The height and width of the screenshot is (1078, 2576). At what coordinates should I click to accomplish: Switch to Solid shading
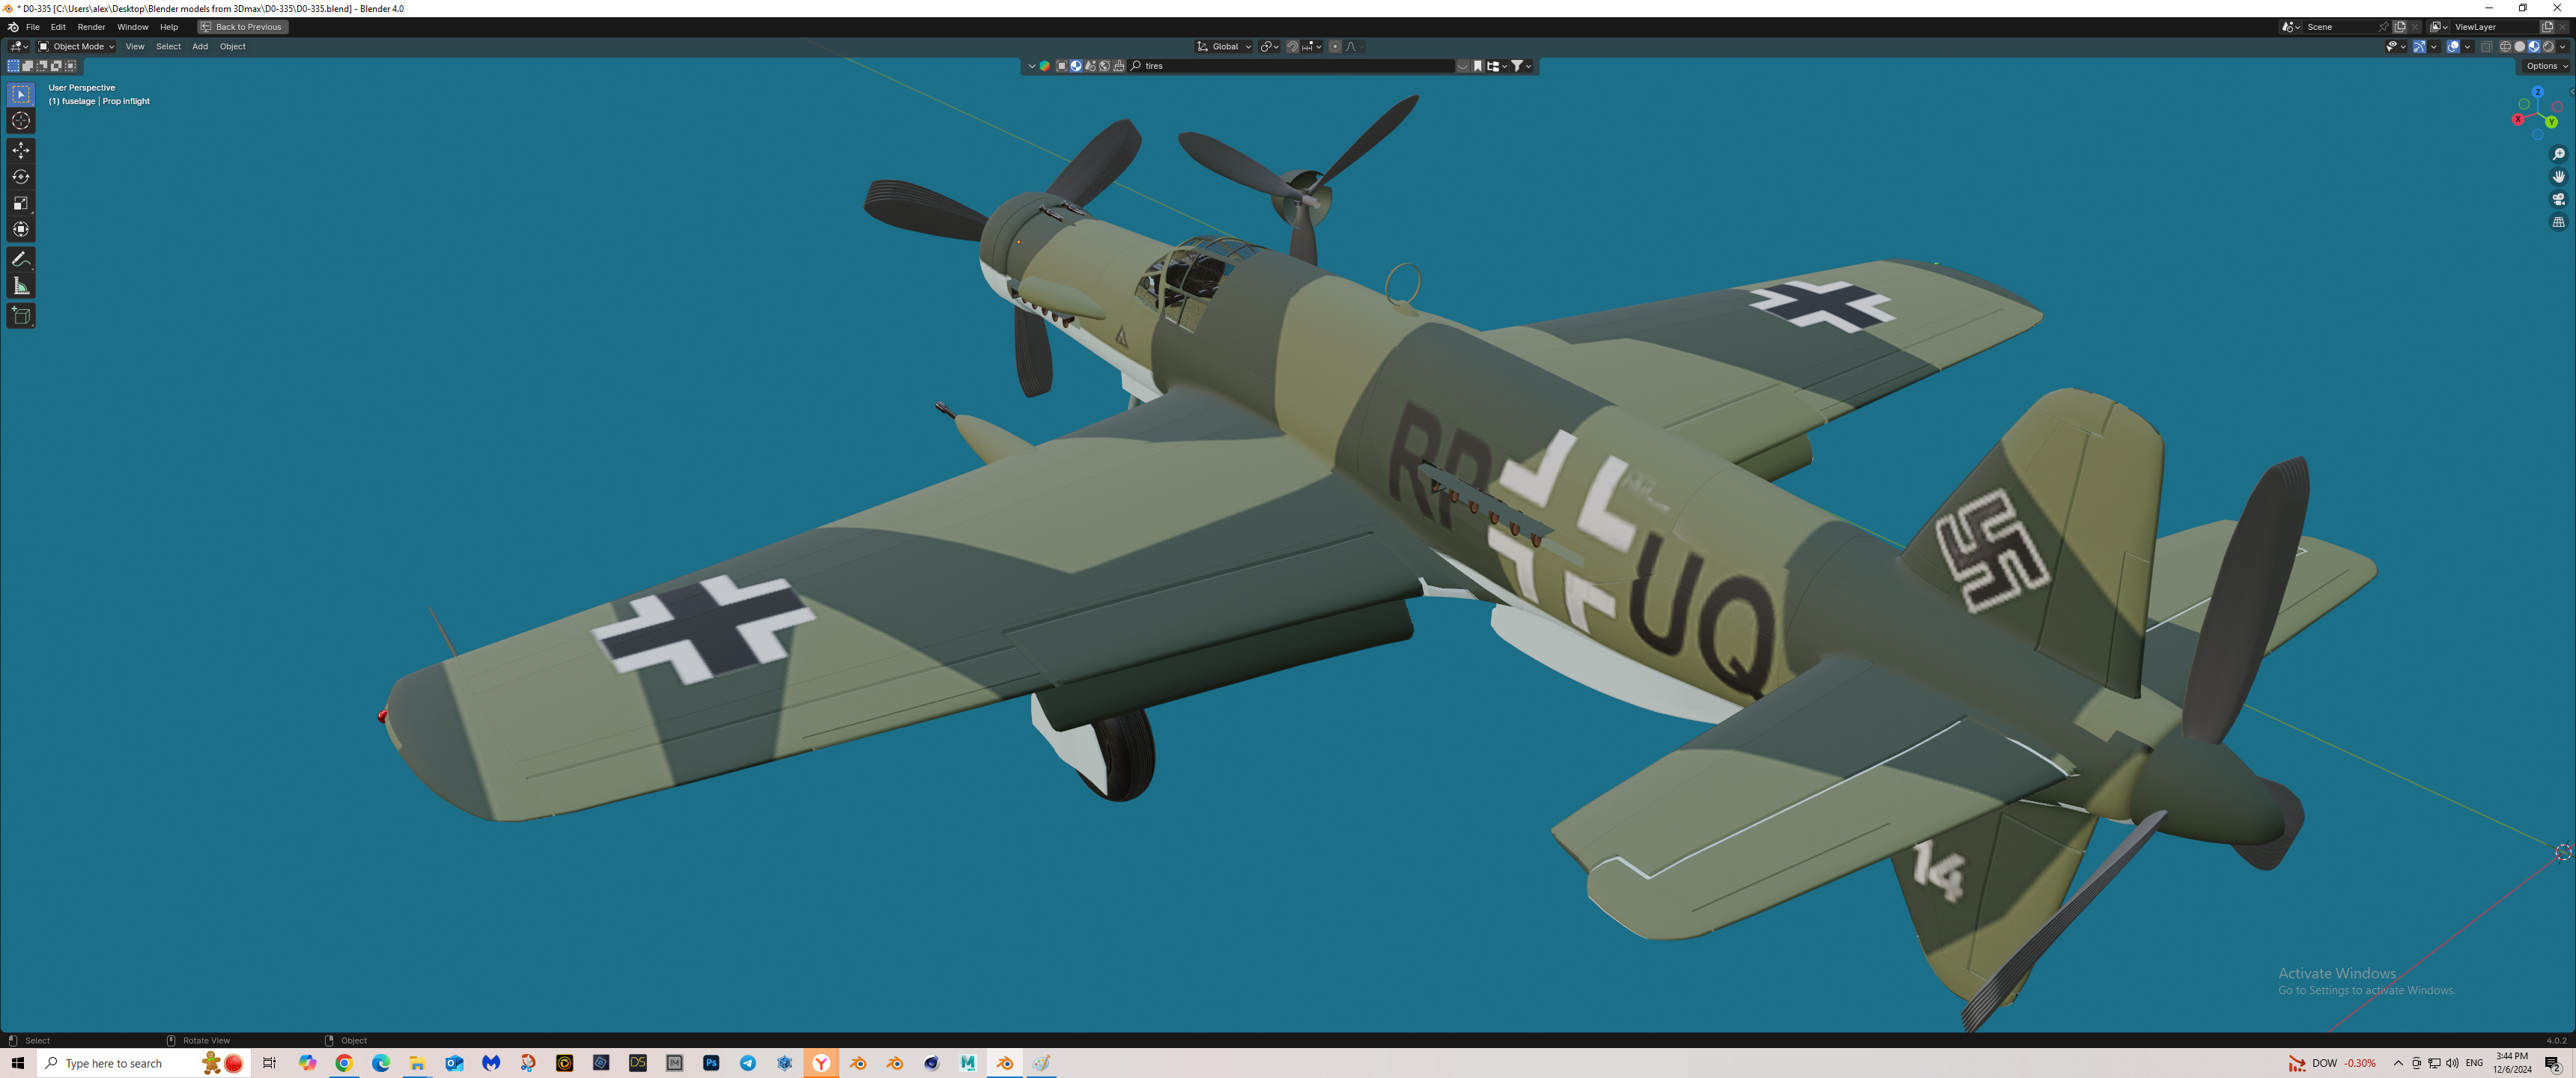coord(2520,46)
